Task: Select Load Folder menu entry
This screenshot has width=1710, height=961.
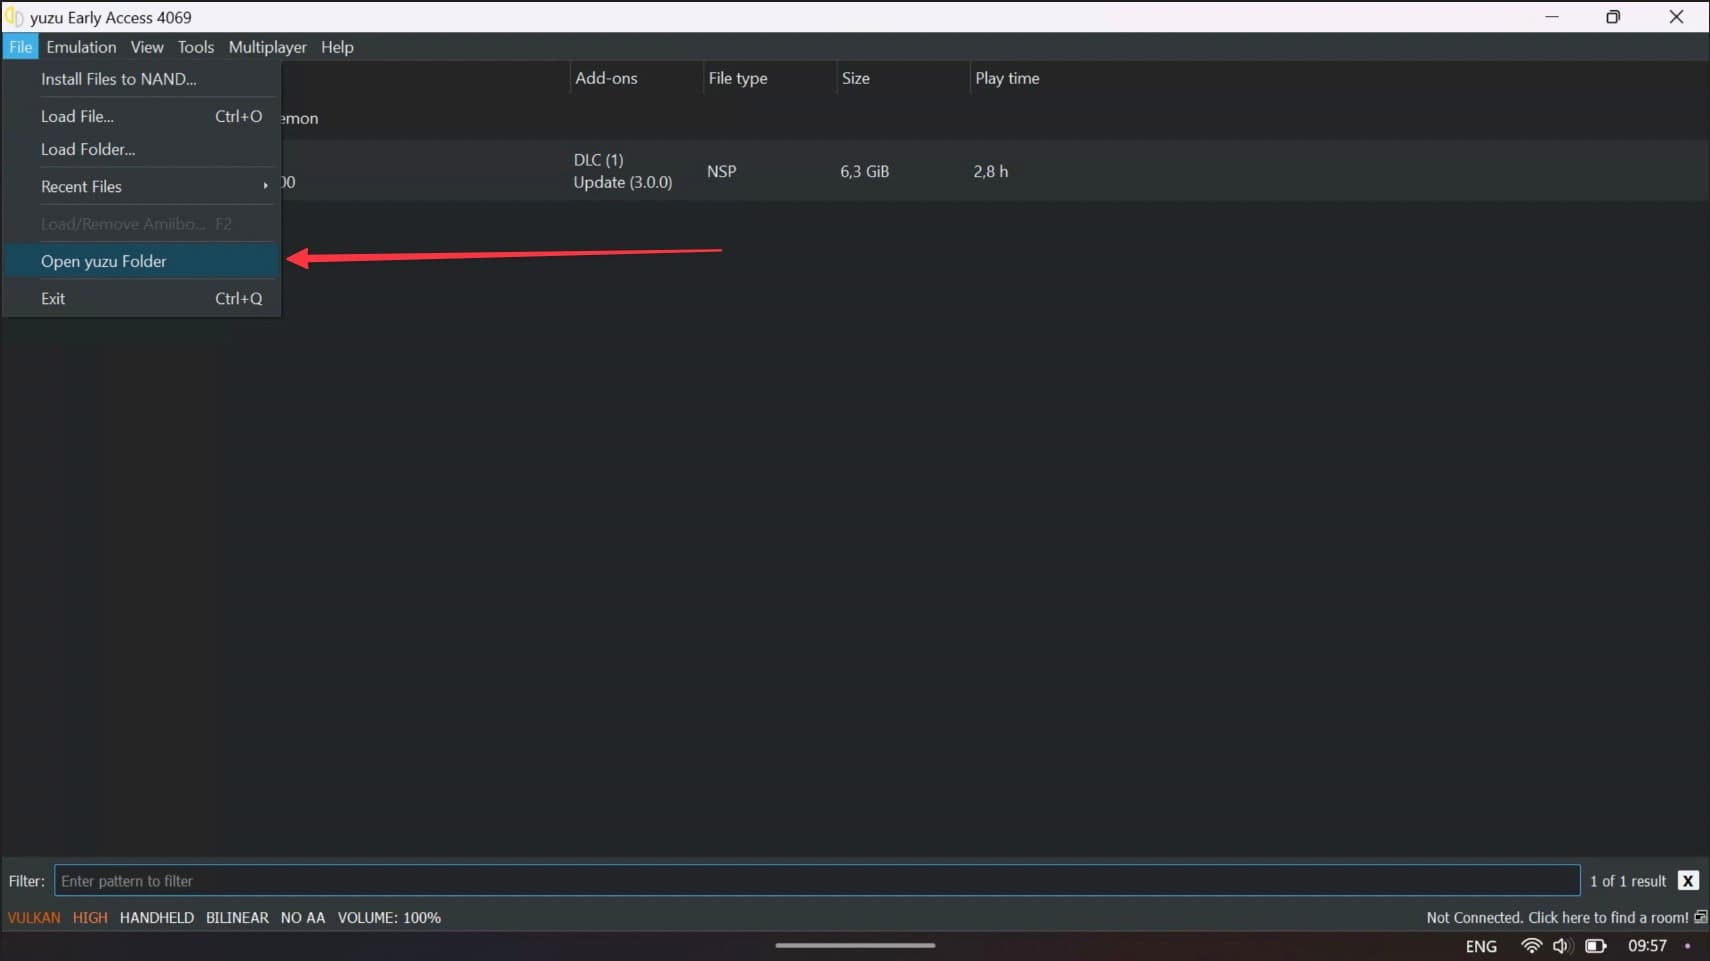Action: [141, 149]
